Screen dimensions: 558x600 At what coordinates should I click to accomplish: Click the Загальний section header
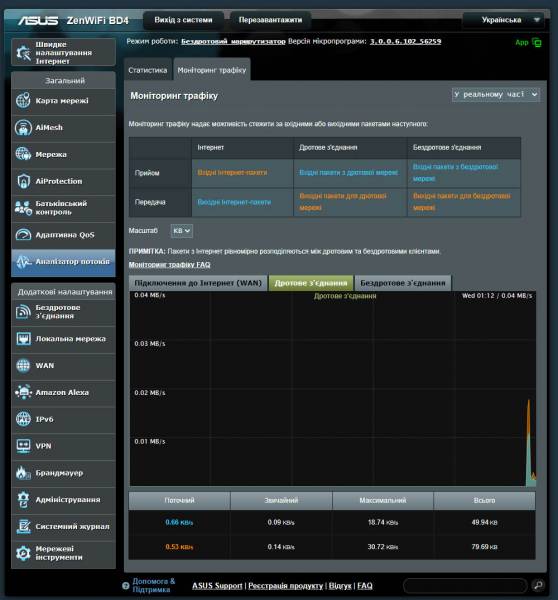(64, 81)
